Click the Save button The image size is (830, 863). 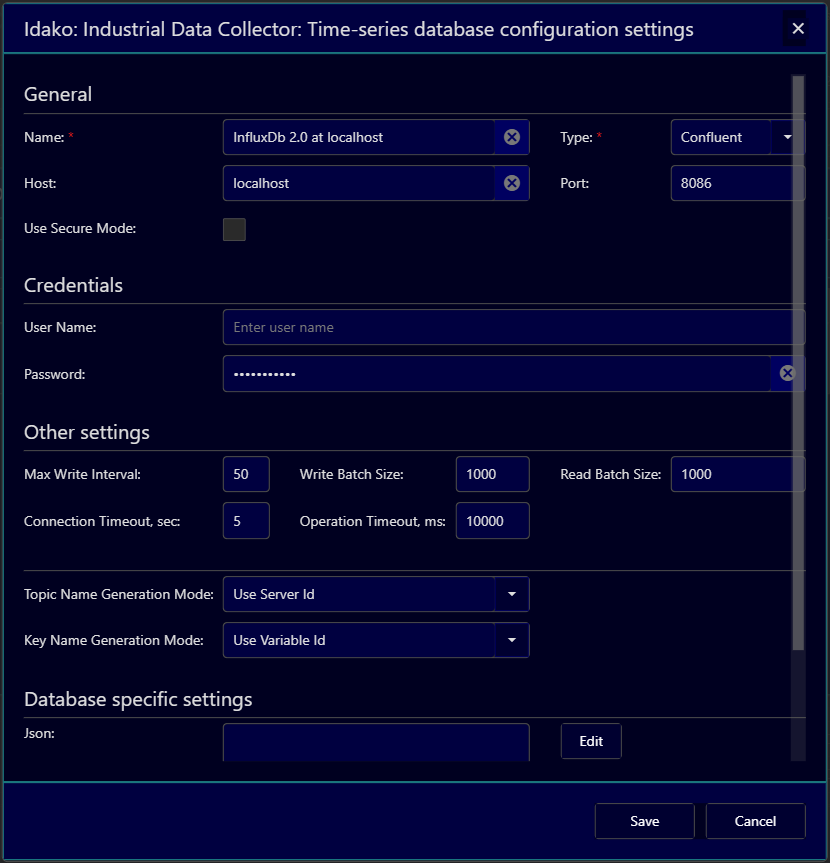click(x=644, y=821)
